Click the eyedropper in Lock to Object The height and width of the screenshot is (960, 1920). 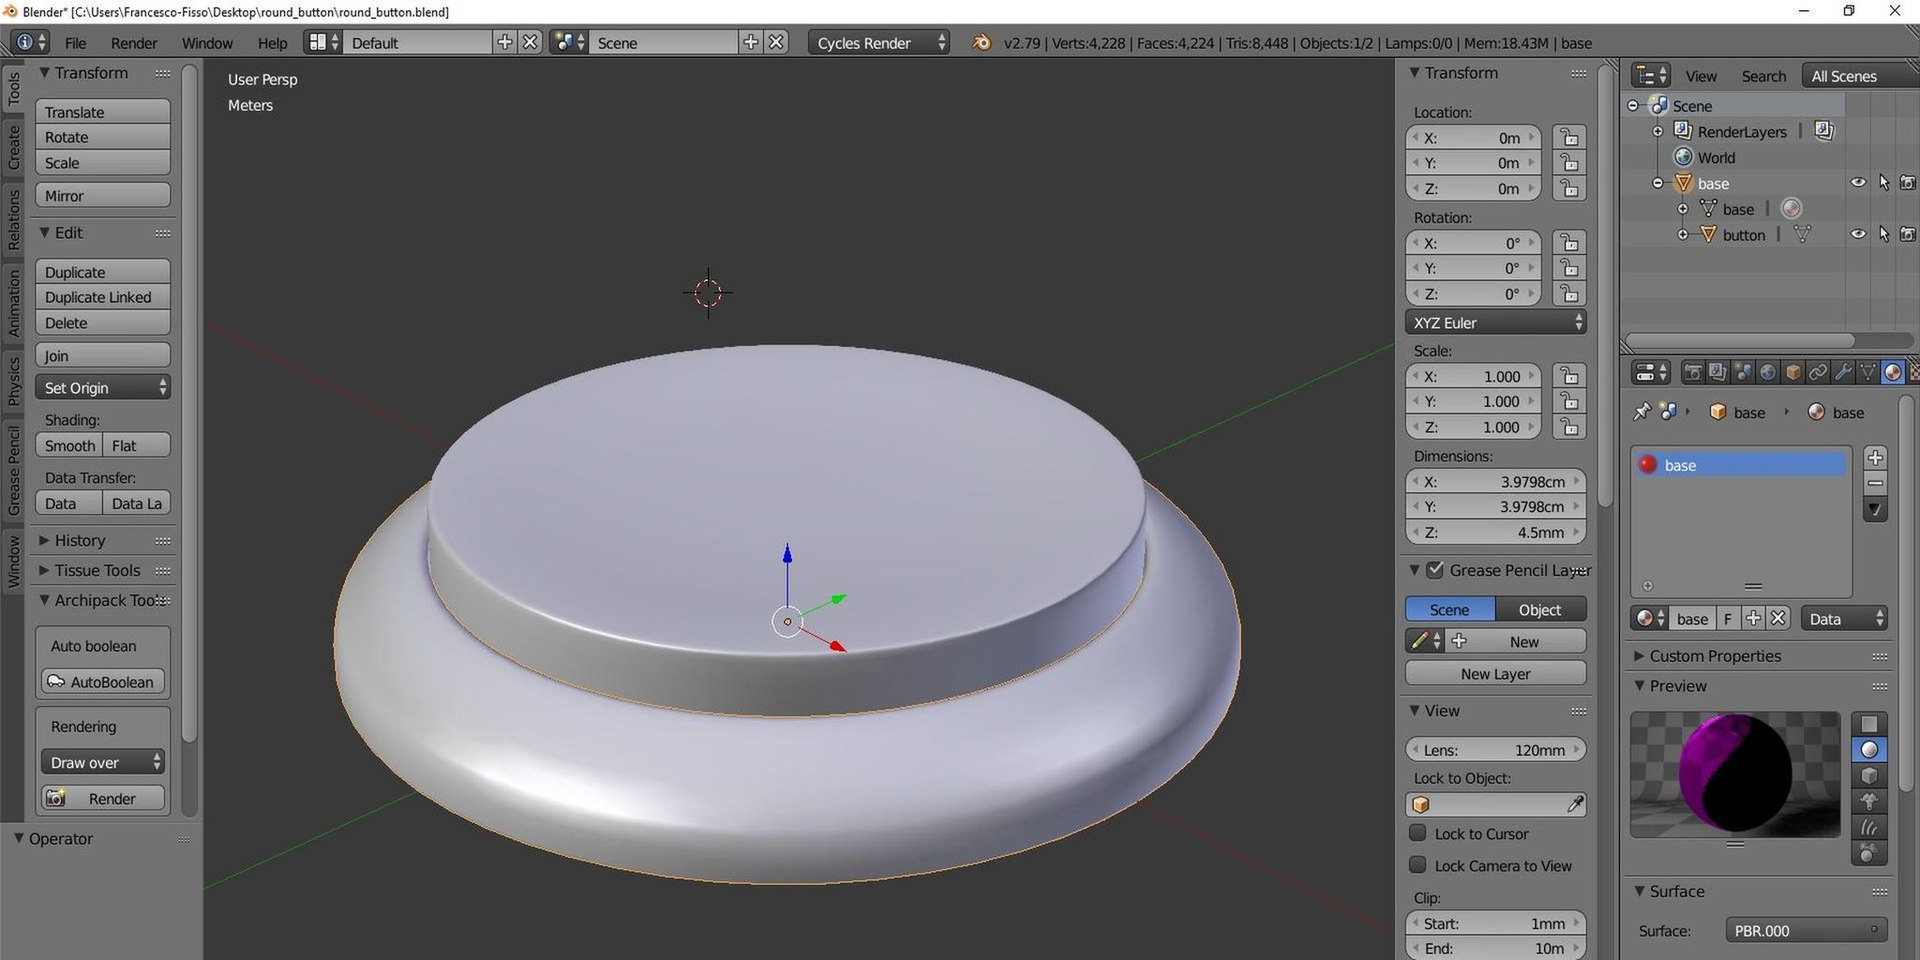[1574, 805]
